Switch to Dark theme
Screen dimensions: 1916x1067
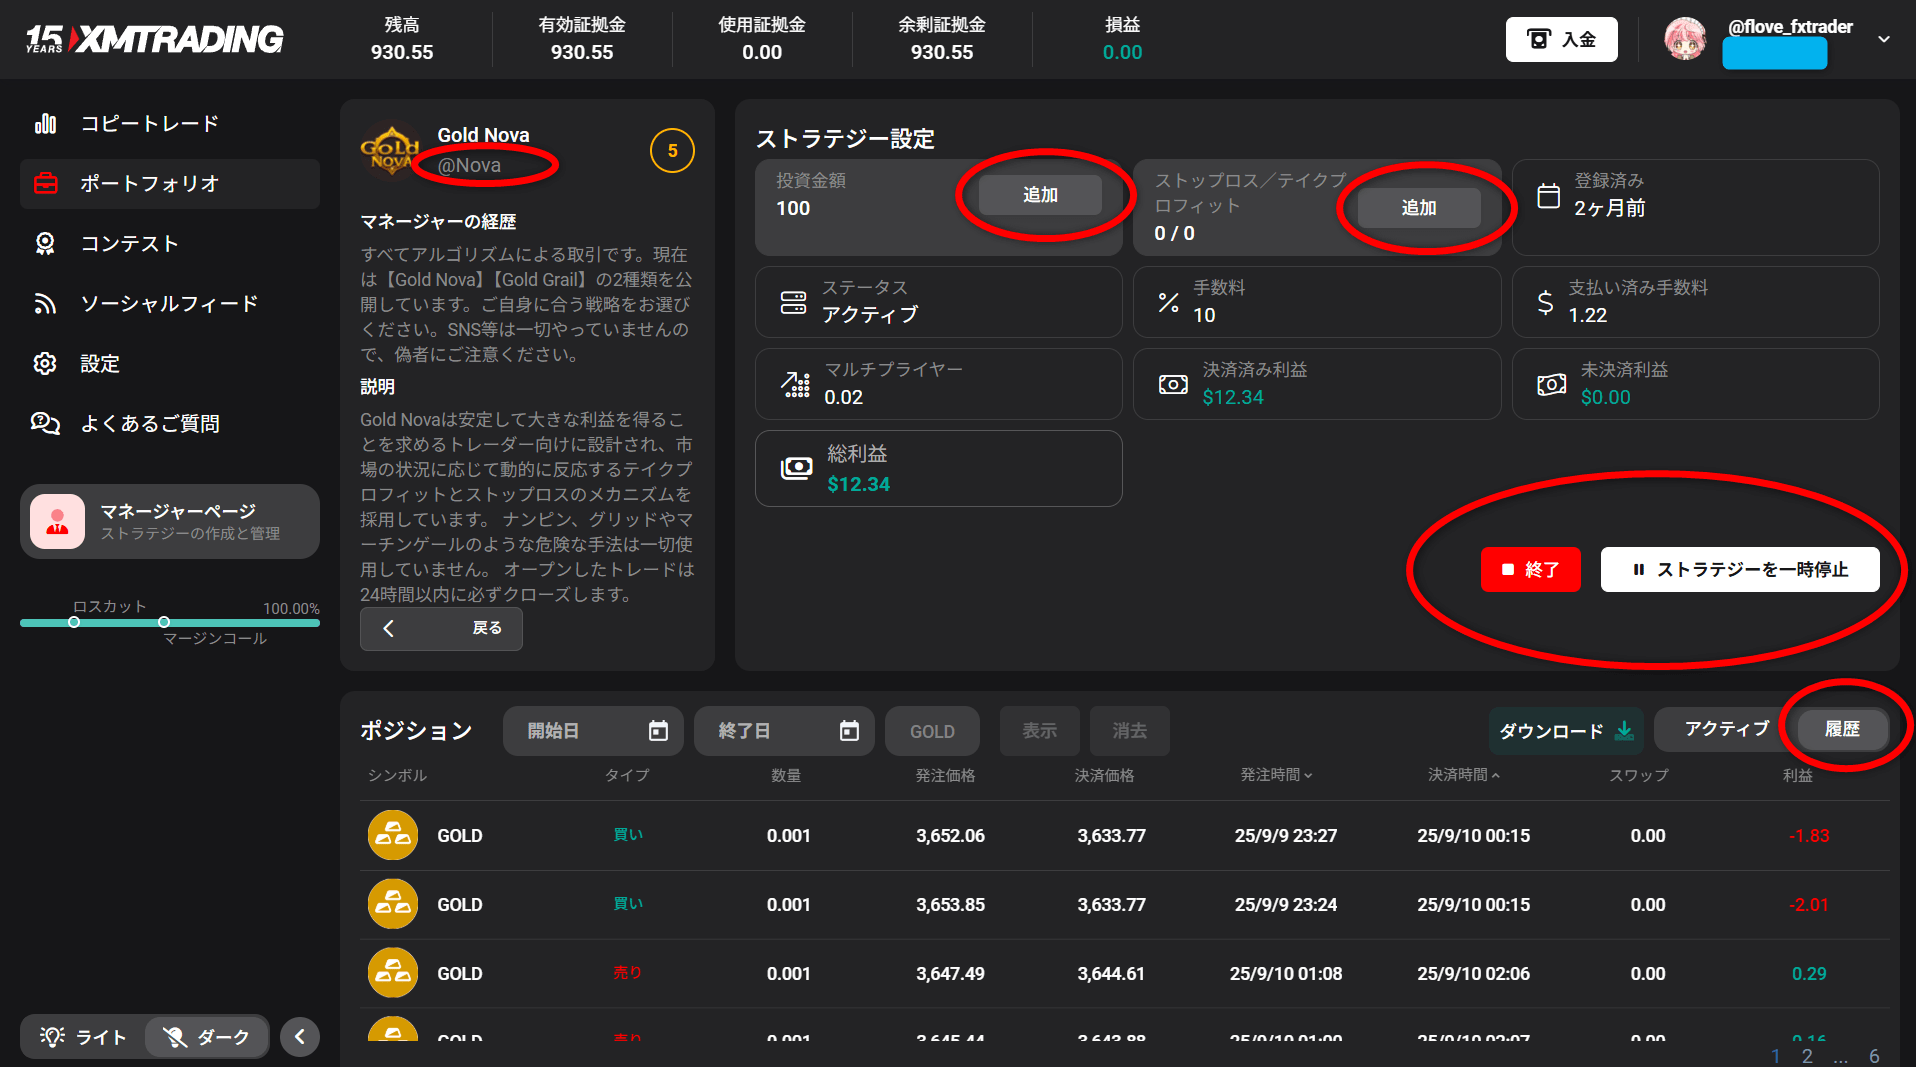(x=207, y=1037)
